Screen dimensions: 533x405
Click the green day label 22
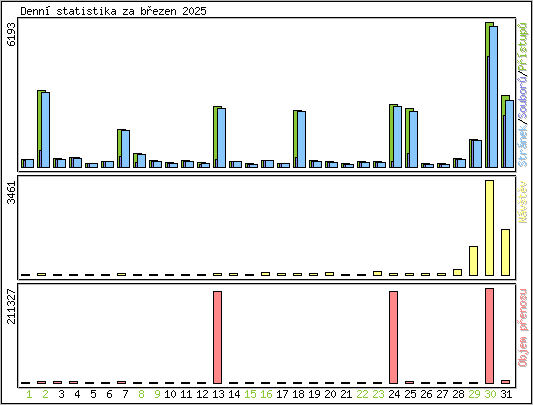click(362, 394)
